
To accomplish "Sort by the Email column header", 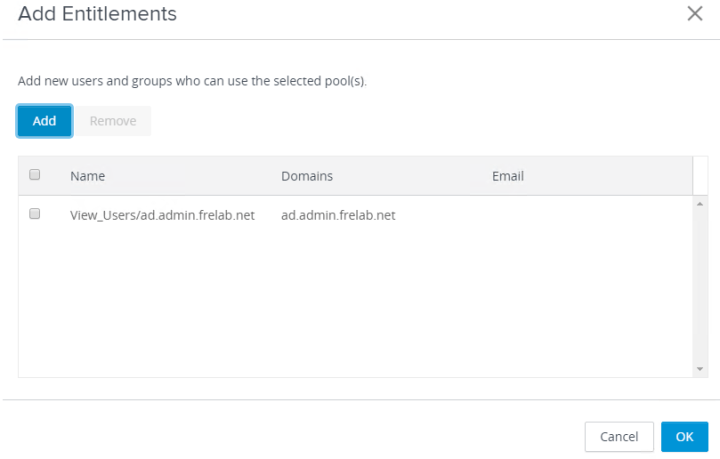I will (x=508, y=176).
